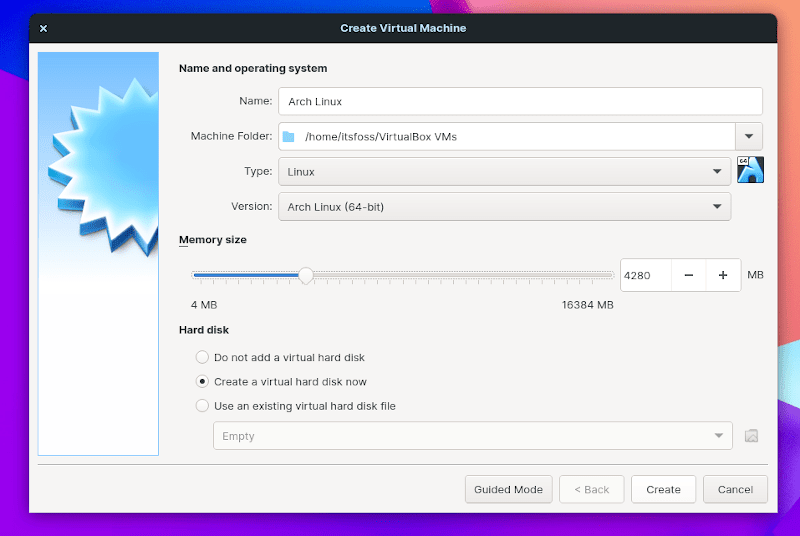
Task: Click the memory value field showing 4280
Action: tap(644, 275)
